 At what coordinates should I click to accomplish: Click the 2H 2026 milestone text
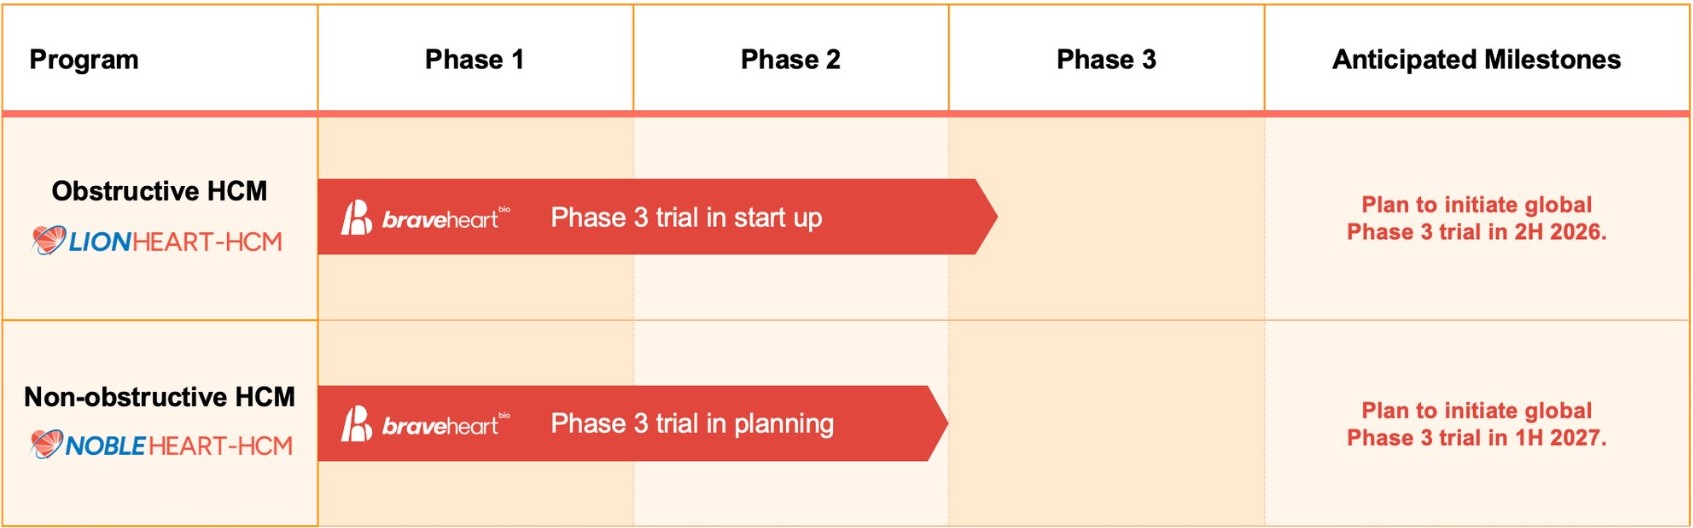tap(1477, 218)
